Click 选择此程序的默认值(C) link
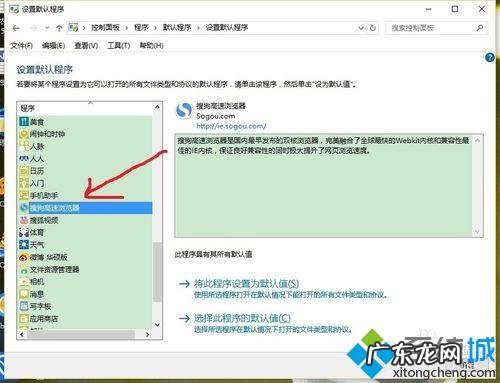The height and width of the screenshot is (383, 500). pos(242,318)
